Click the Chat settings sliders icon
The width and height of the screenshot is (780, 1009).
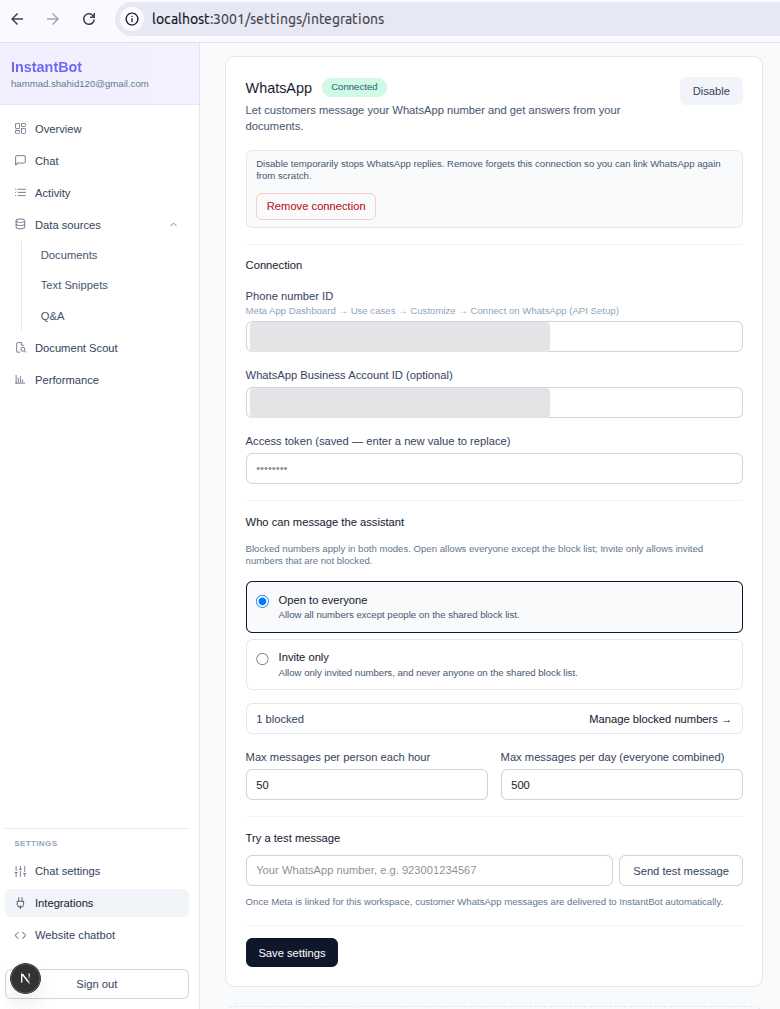pyautogui.click(x=21, y=871)
